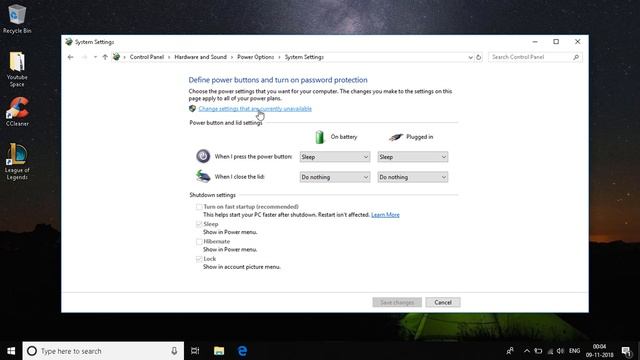Viewport: 640px width, 360px height.
Task: Click the Control Panel icon in address bar
Action: pos(116,57)
